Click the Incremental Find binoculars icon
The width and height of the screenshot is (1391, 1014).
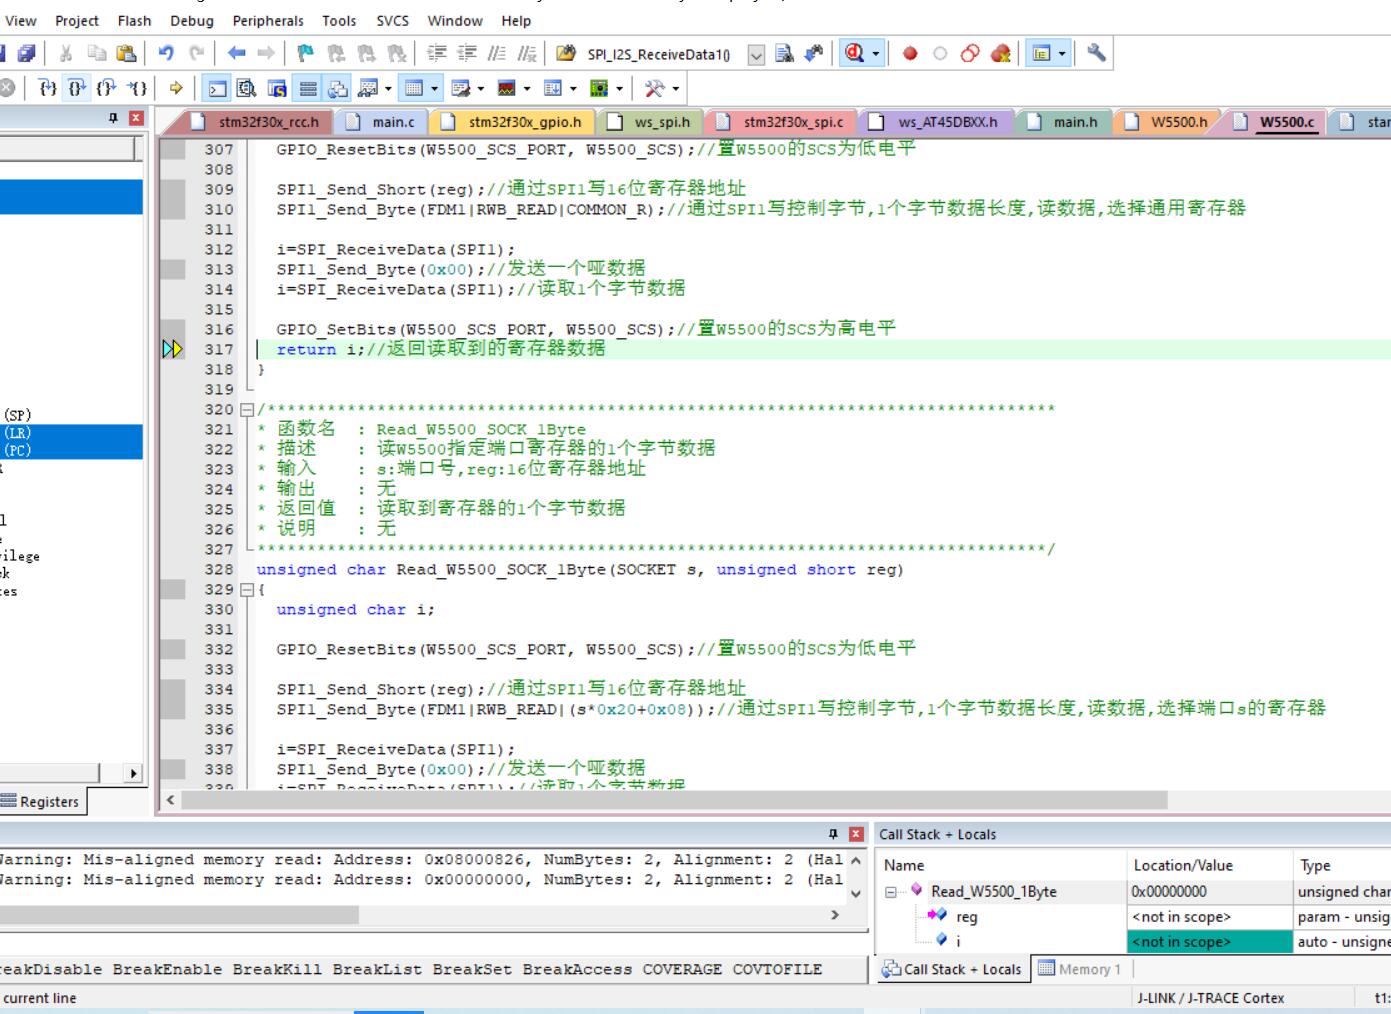(x=814, y=54)
